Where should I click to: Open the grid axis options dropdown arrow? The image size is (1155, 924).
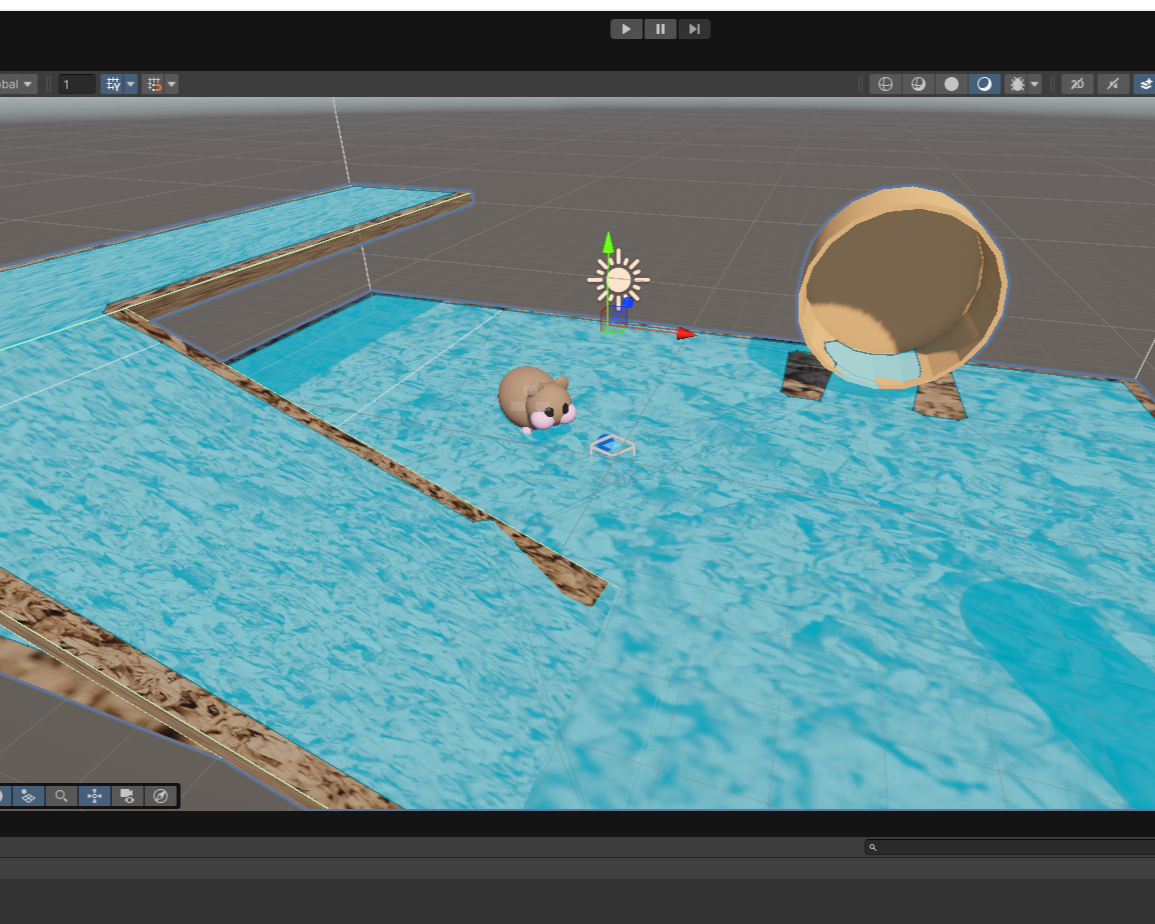[131, 85]
